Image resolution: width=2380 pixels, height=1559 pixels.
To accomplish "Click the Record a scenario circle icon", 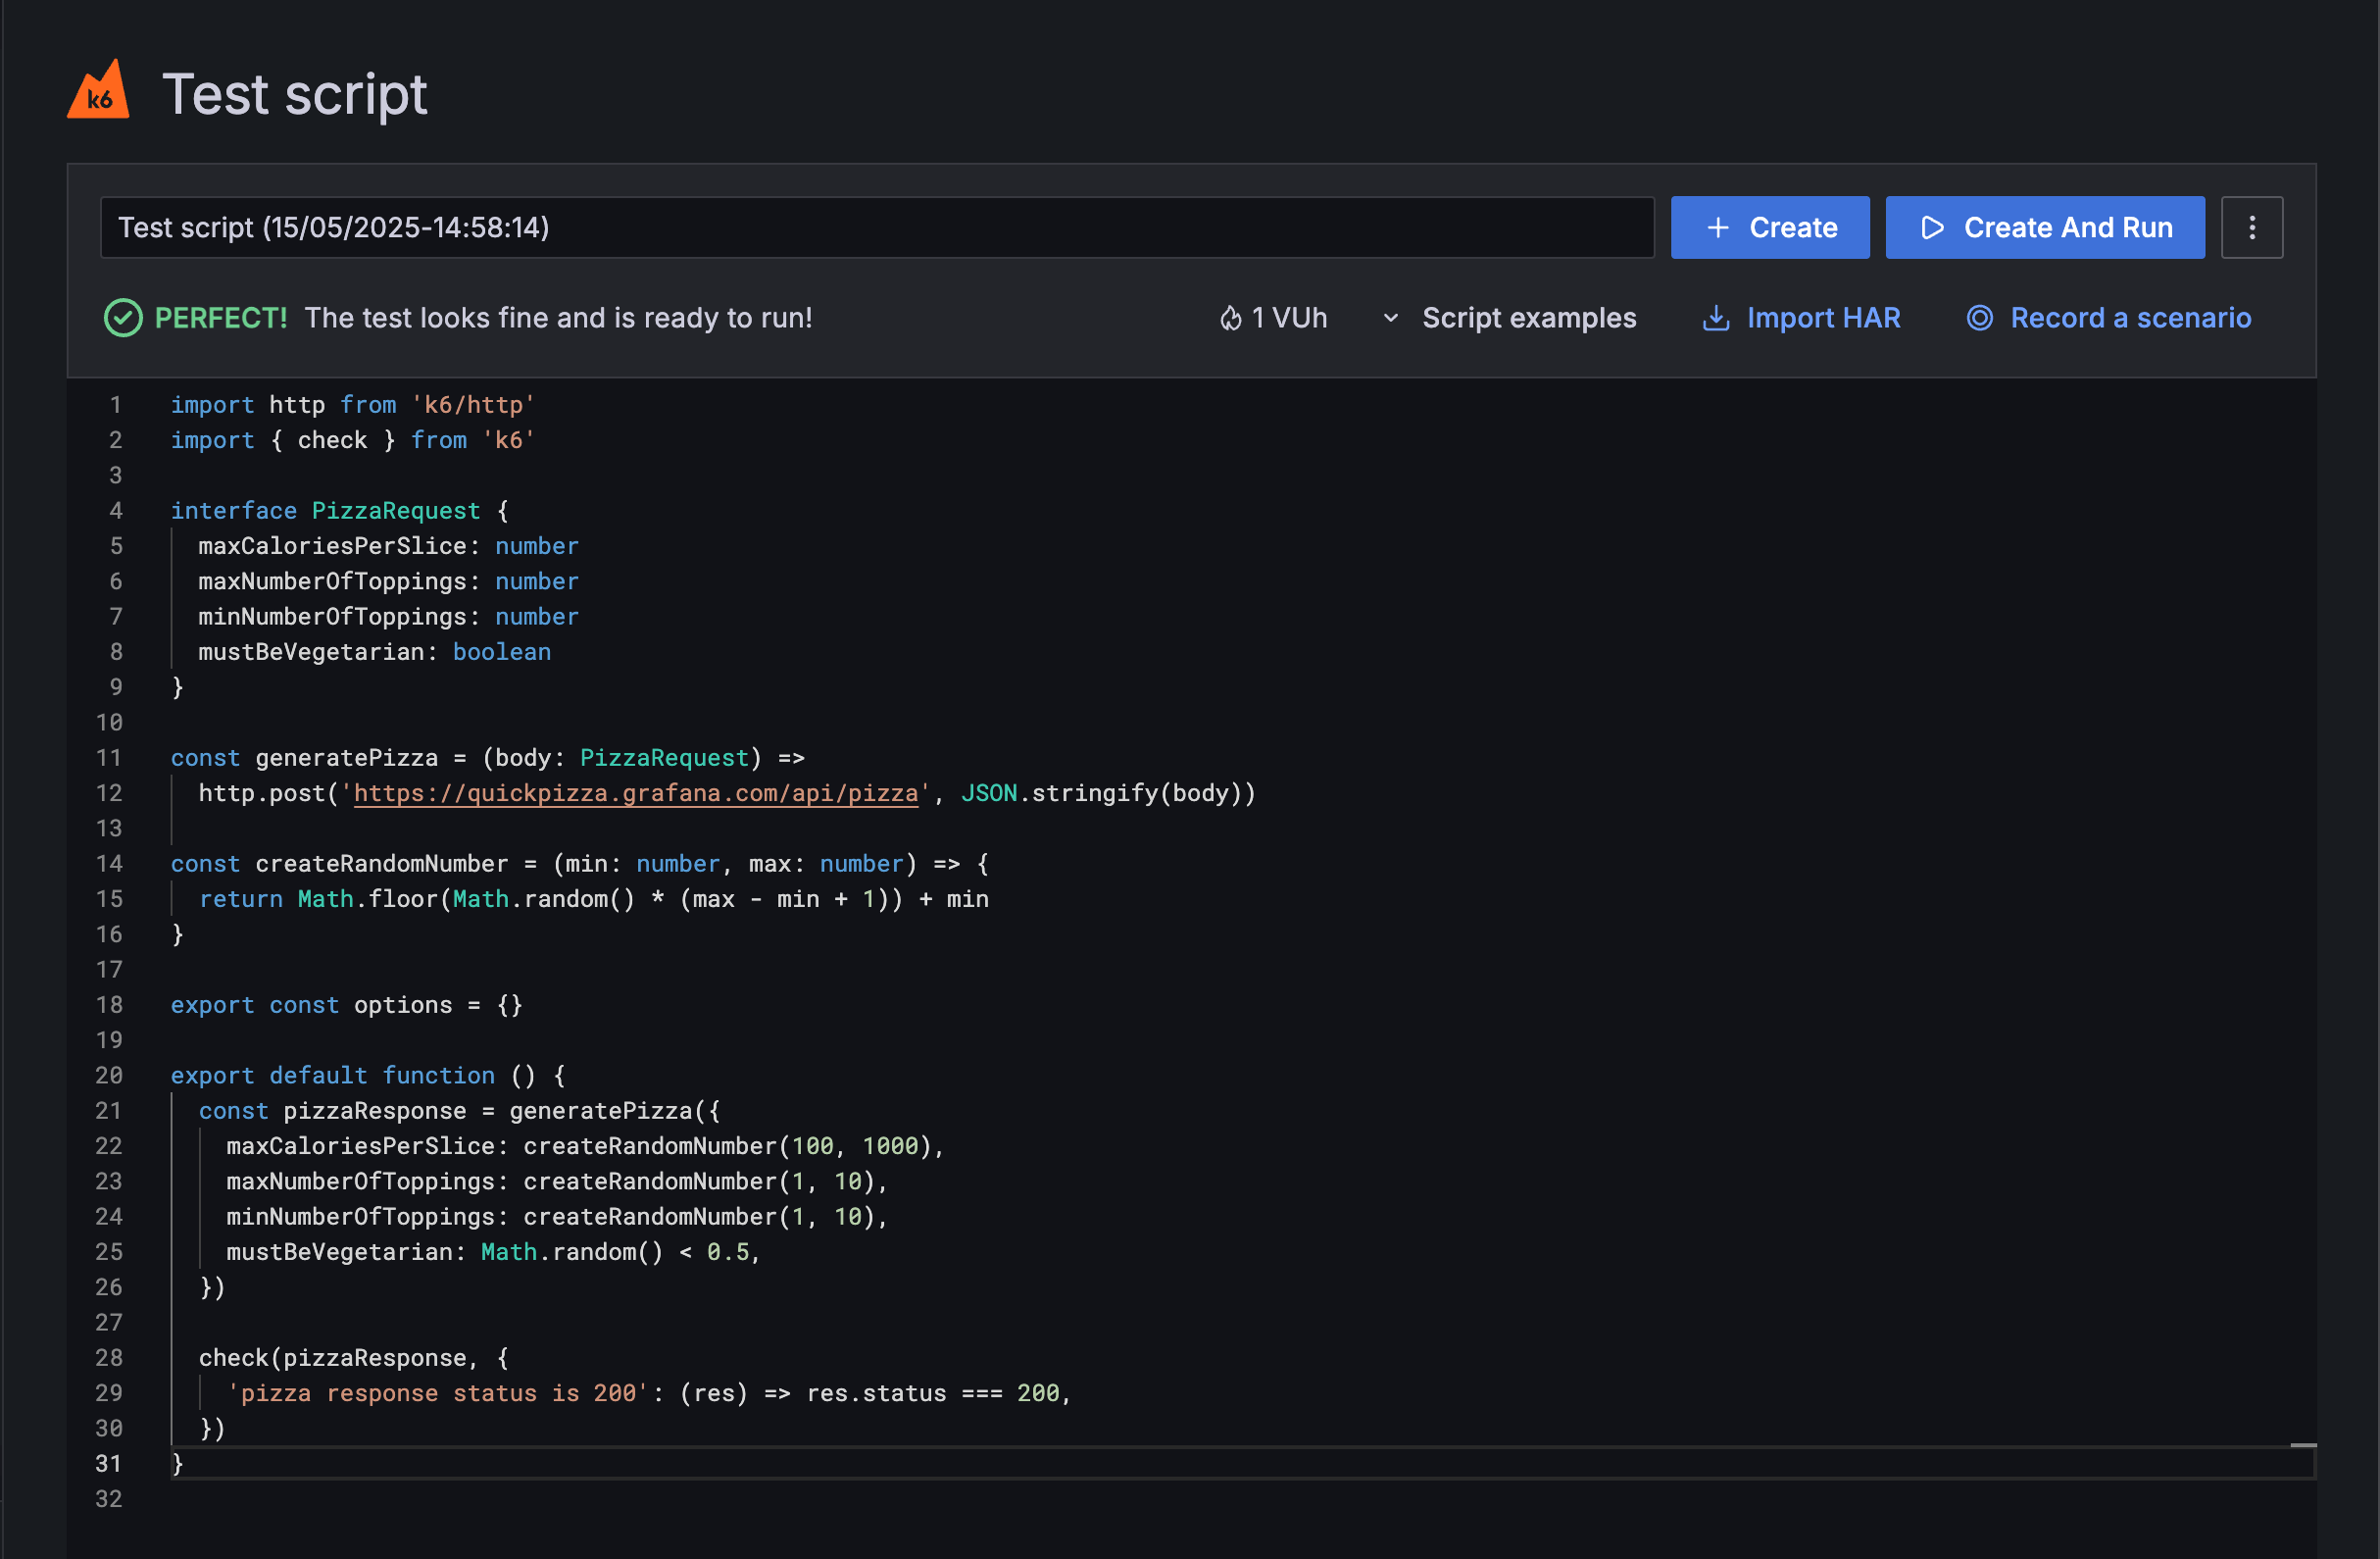I will 1979,318.
